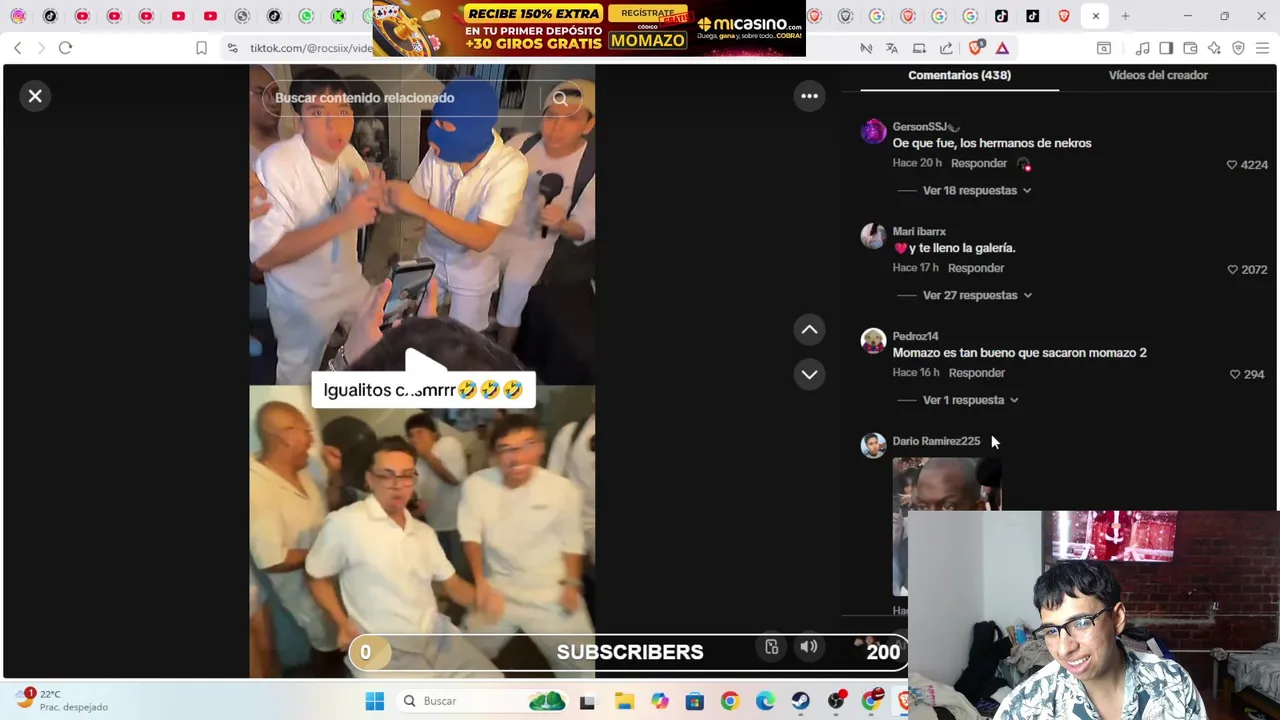Open Pedroz14's profile from username

(914, 337)
